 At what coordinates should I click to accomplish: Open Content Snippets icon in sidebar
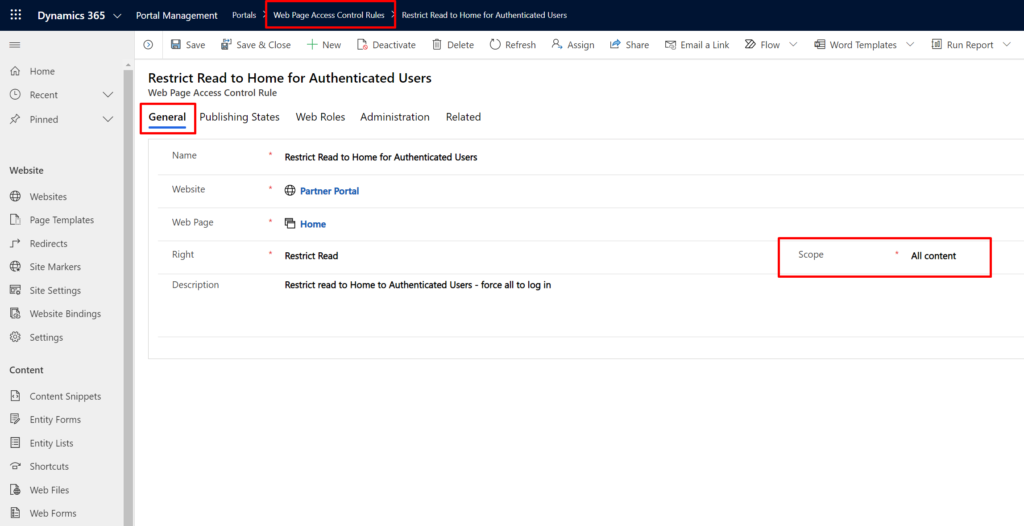coord(16,396)
